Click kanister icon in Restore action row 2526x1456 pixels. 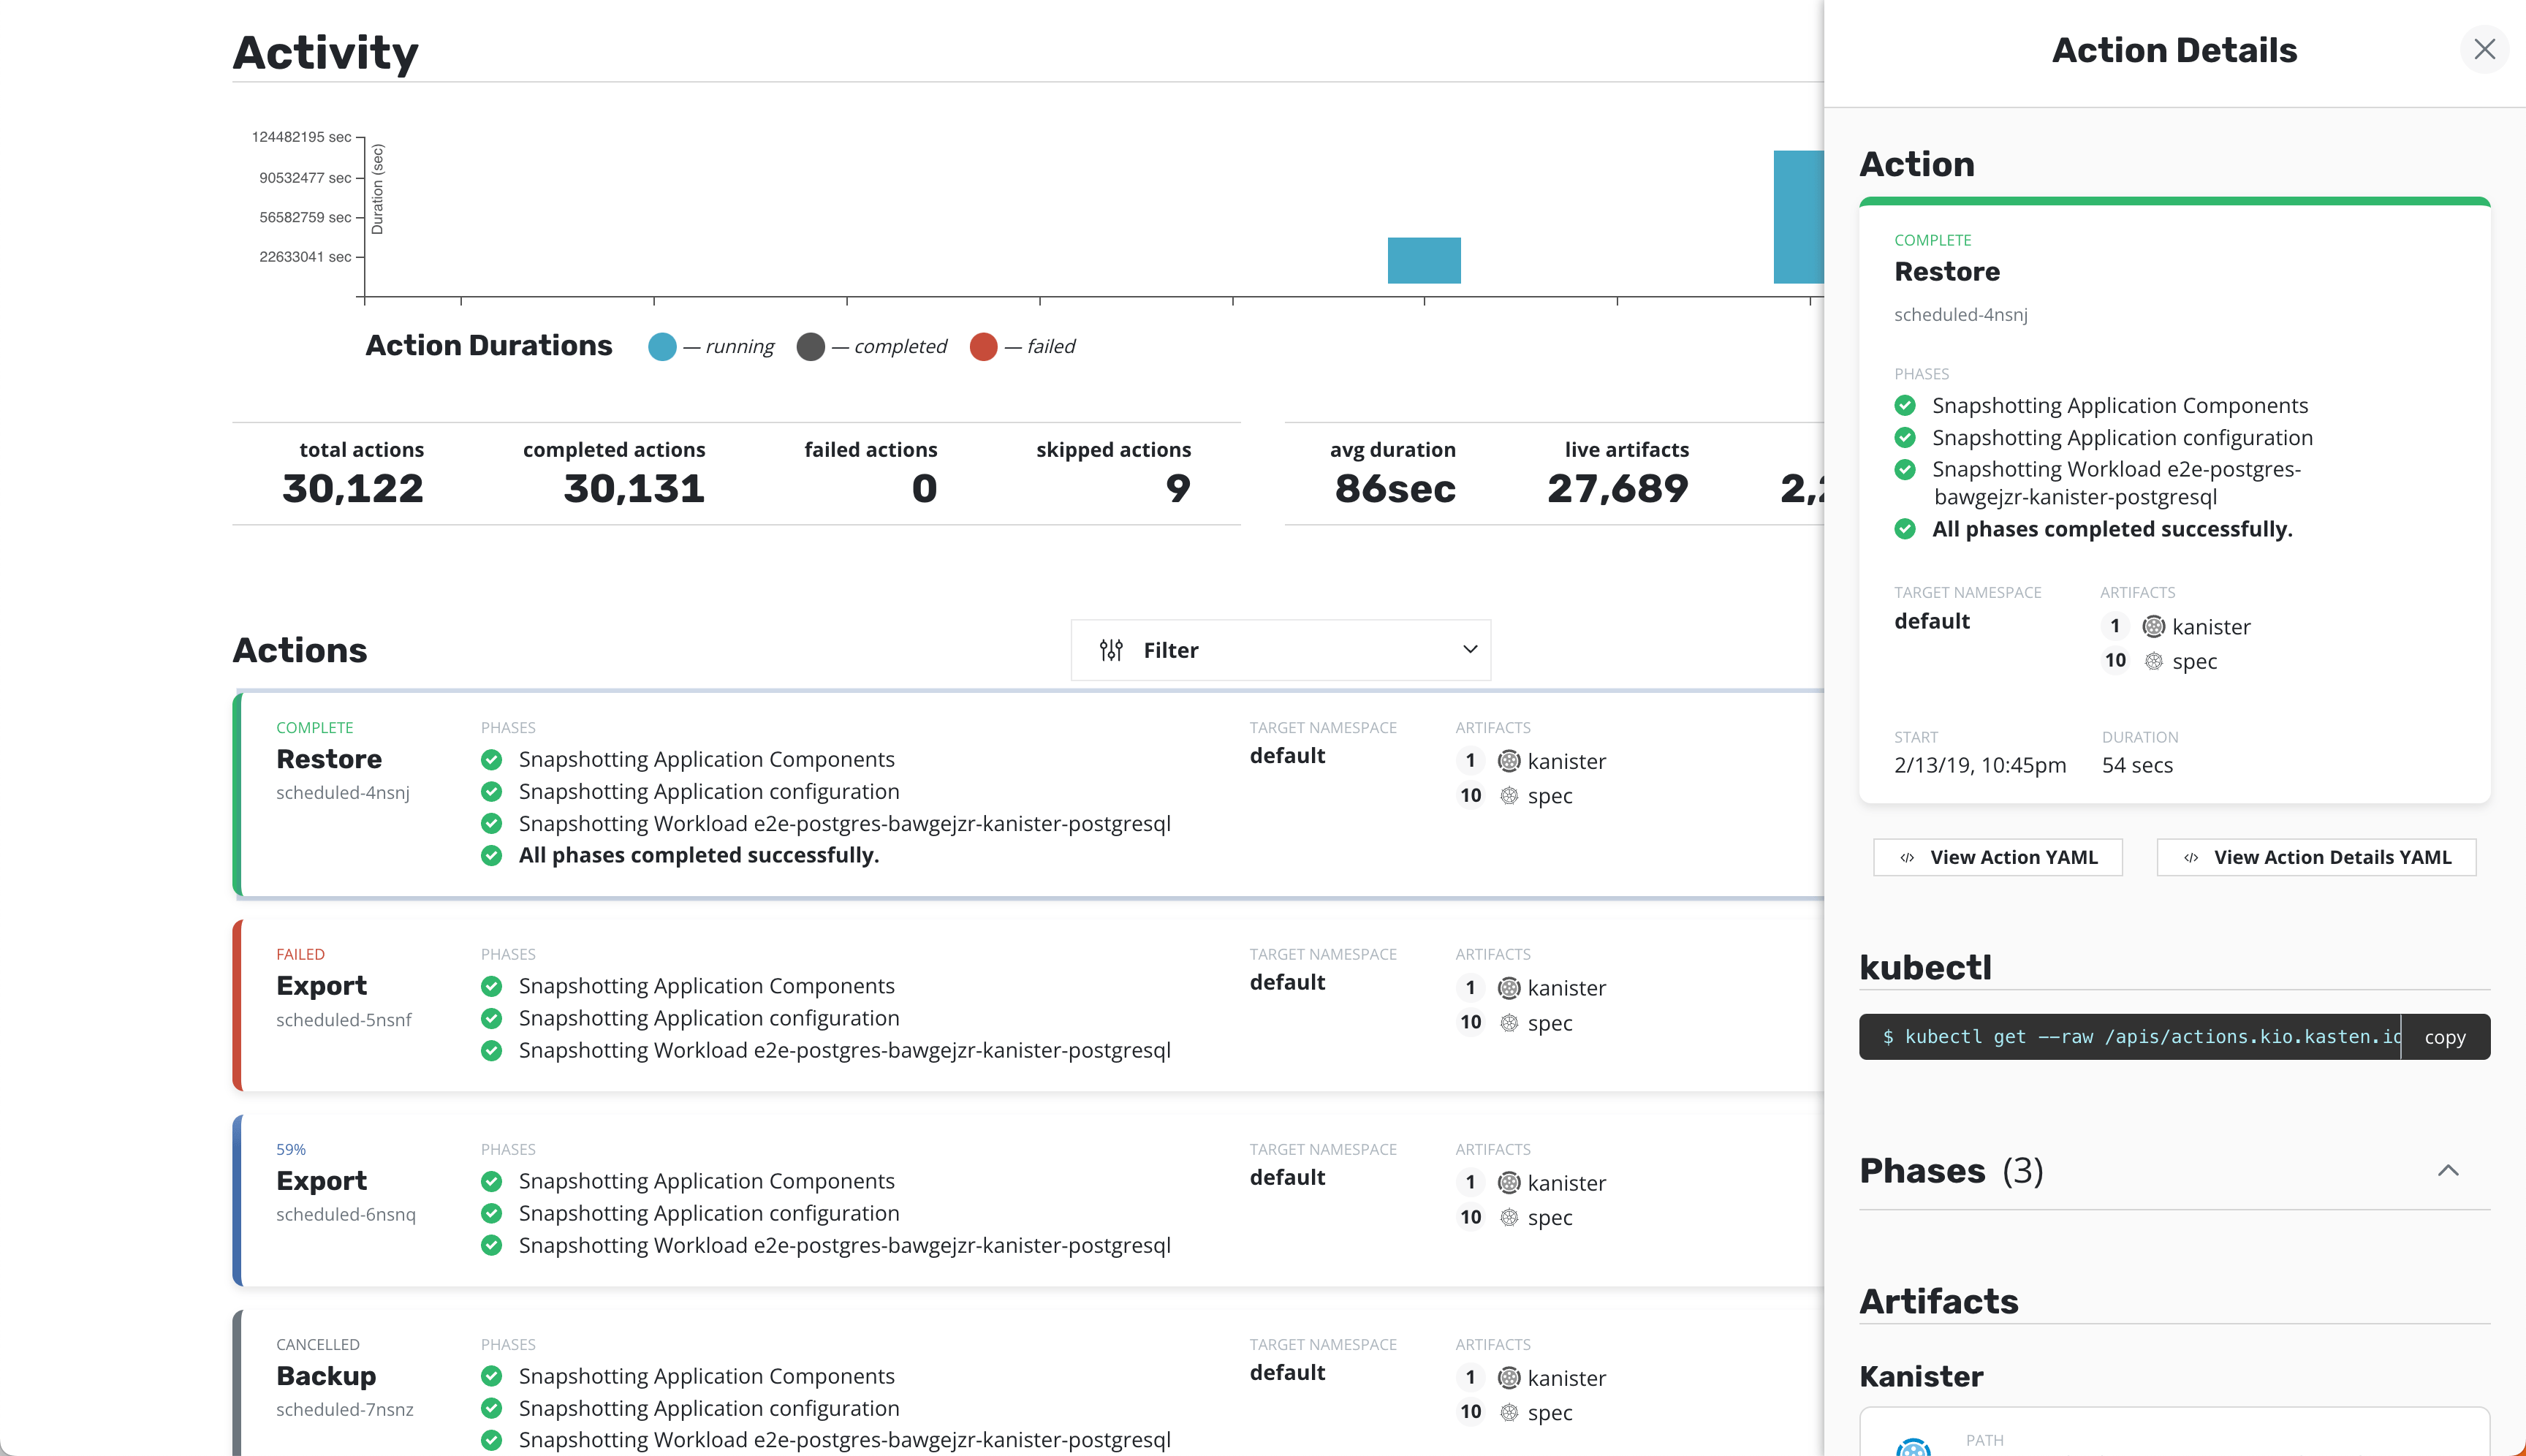click(x=1509, y=761)
